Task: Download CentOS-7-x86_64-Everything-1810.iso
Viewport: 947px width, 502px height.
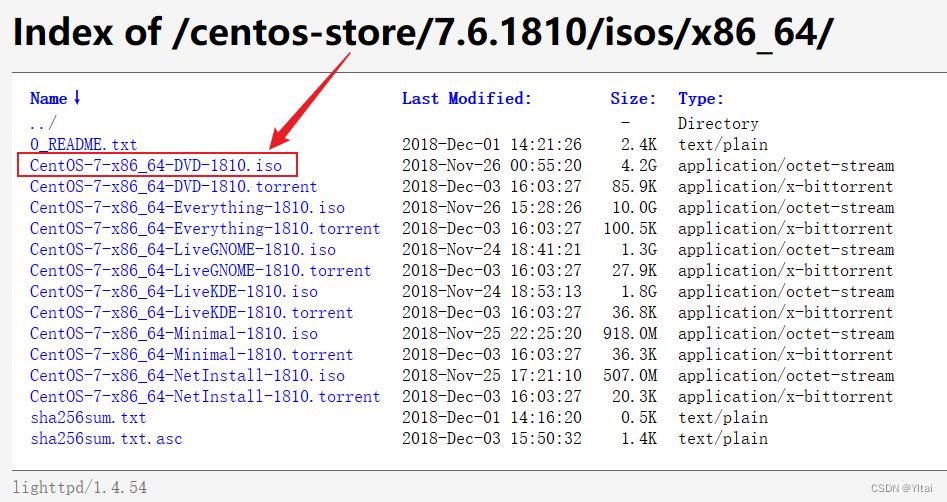Action: pos(187,208)
